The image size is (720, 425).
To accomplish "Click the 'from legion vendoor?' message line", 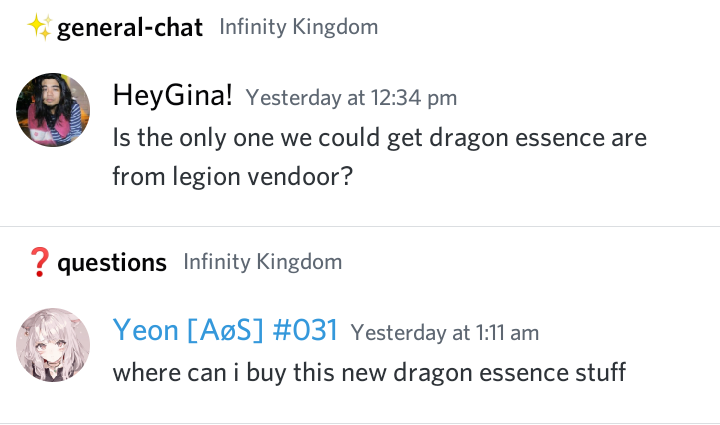I will tap(235, 176).
